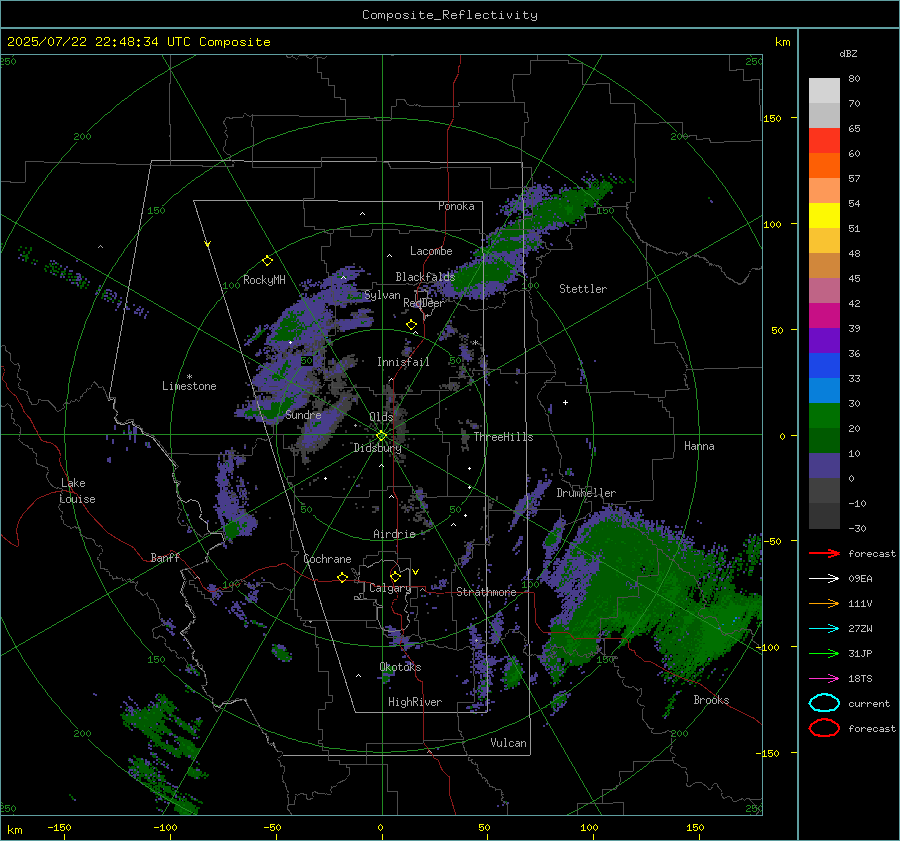Viewport: 900px width, 841px height.
Task: Click the orange 111V arrow icon
Action: pos(824,603)
